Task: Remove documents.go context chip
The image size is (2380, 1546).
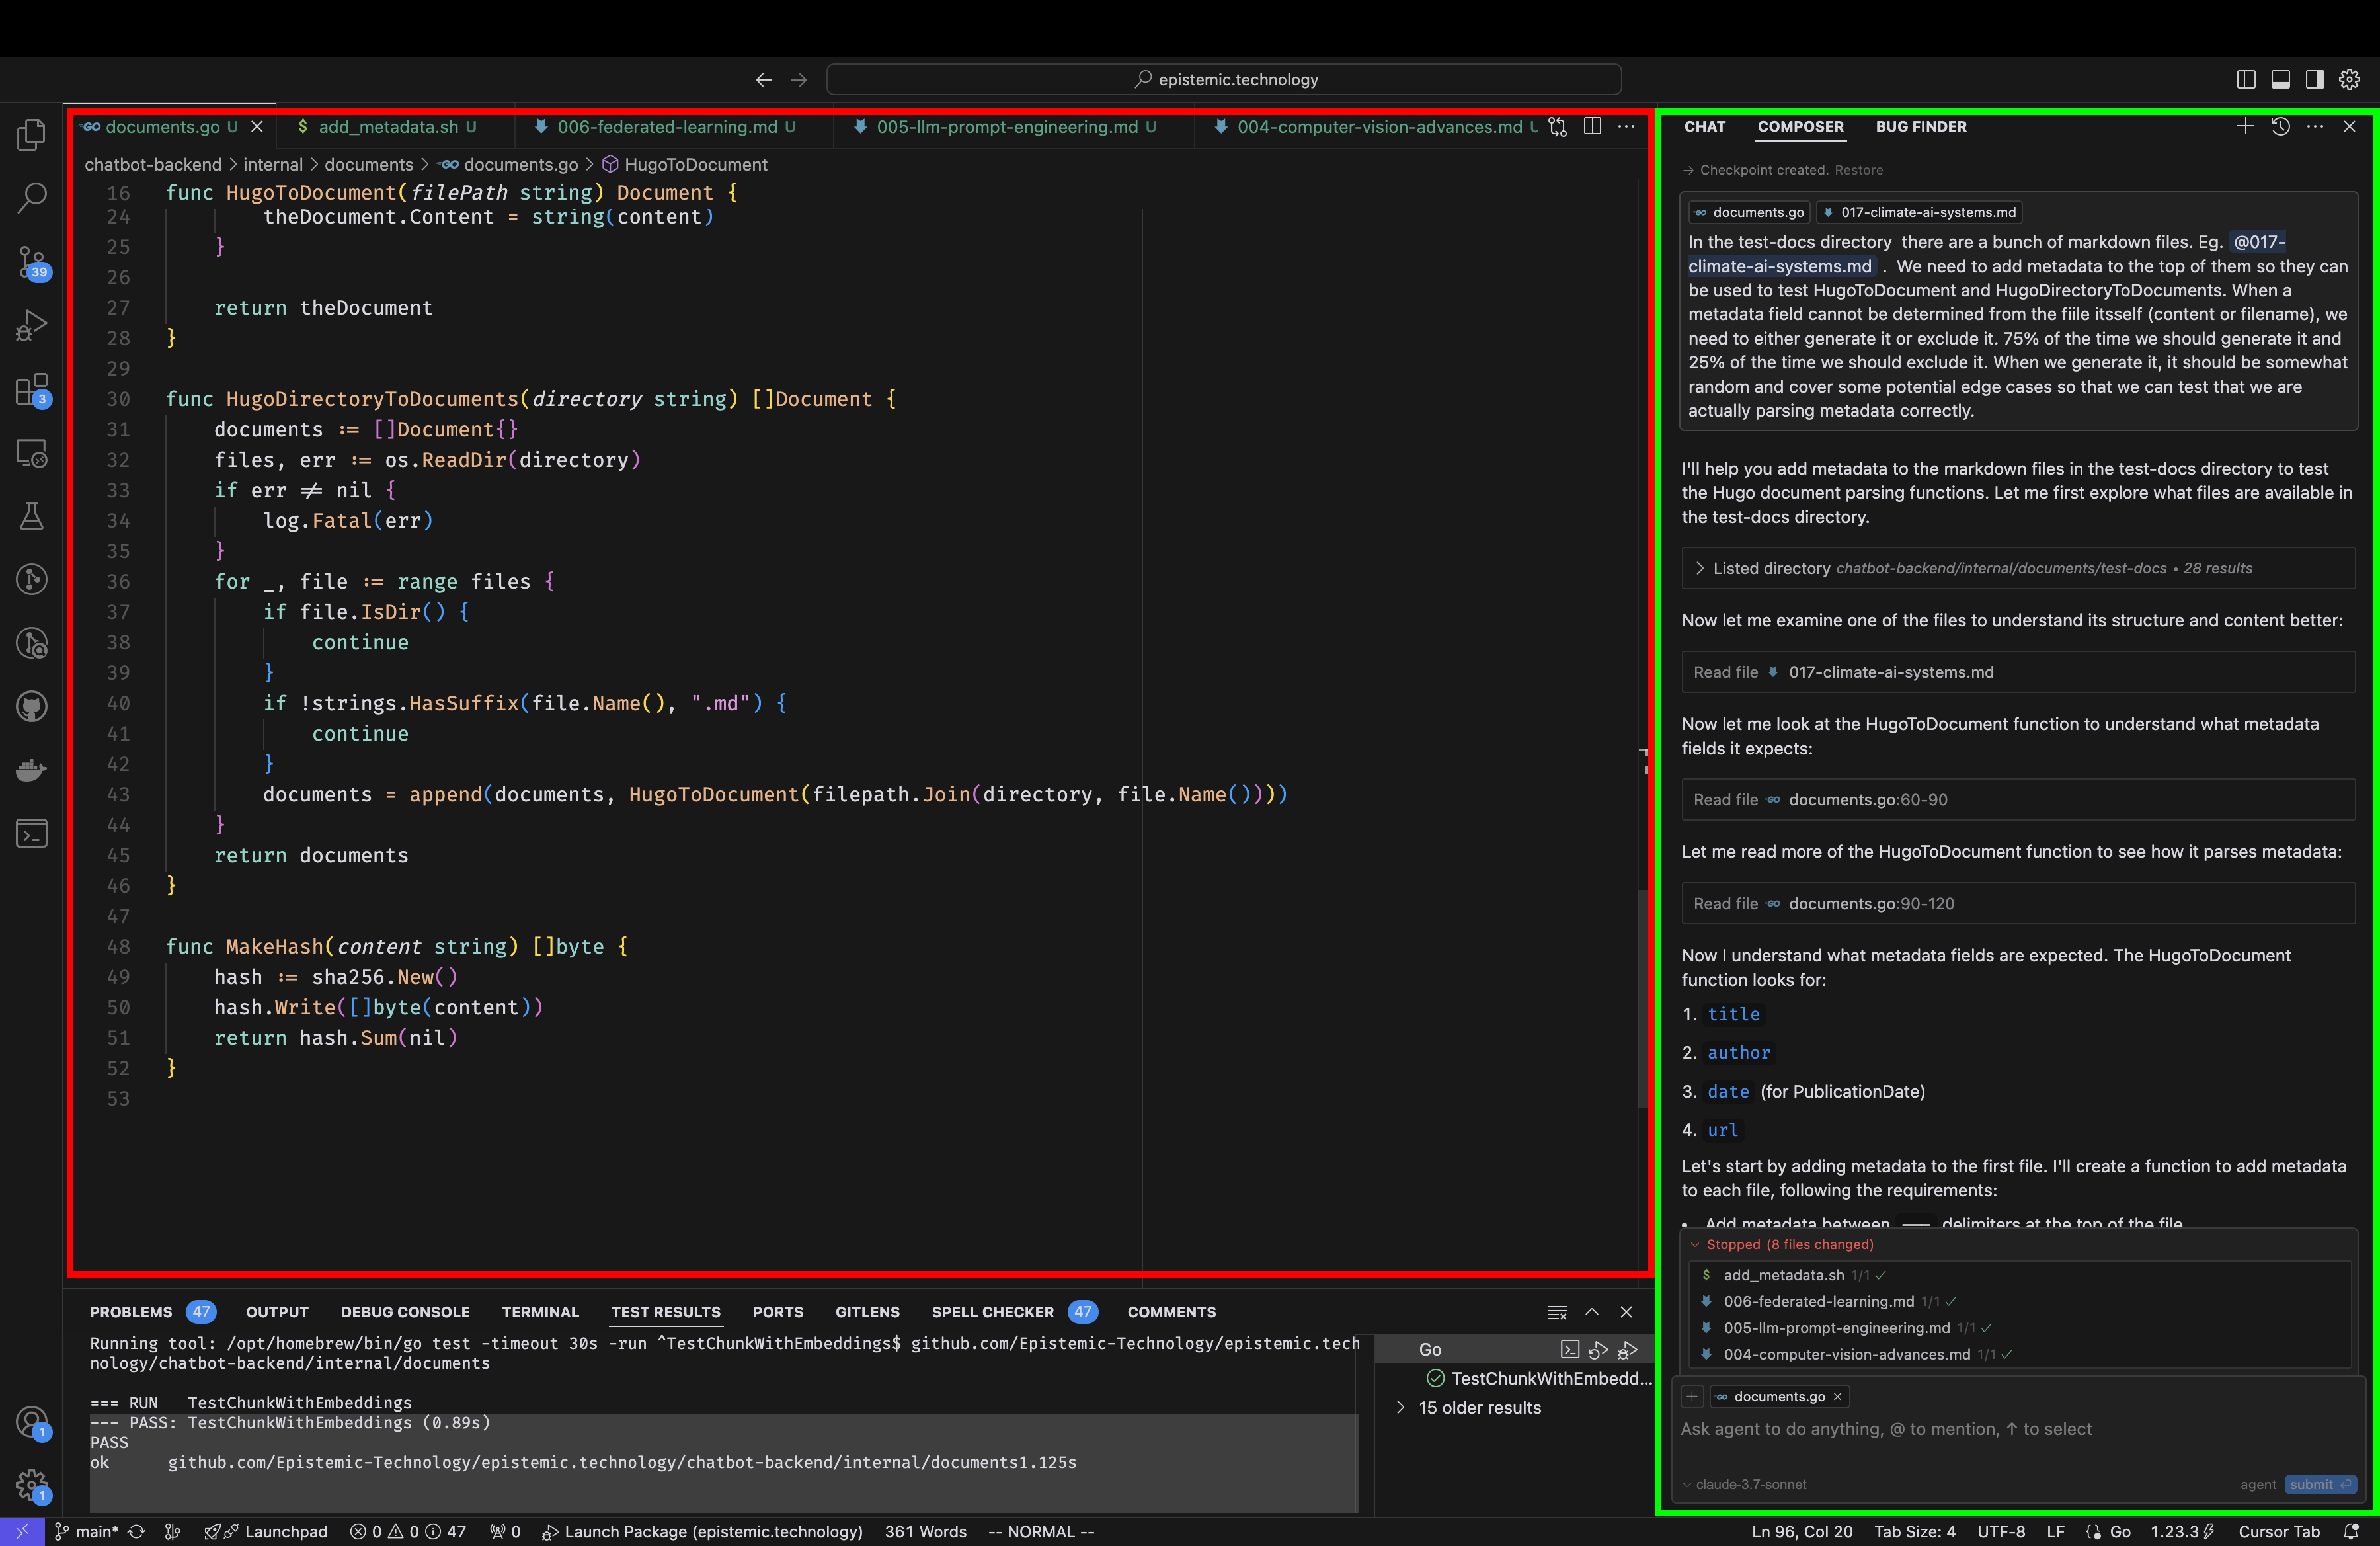Action: [x=1837, y=1396]
